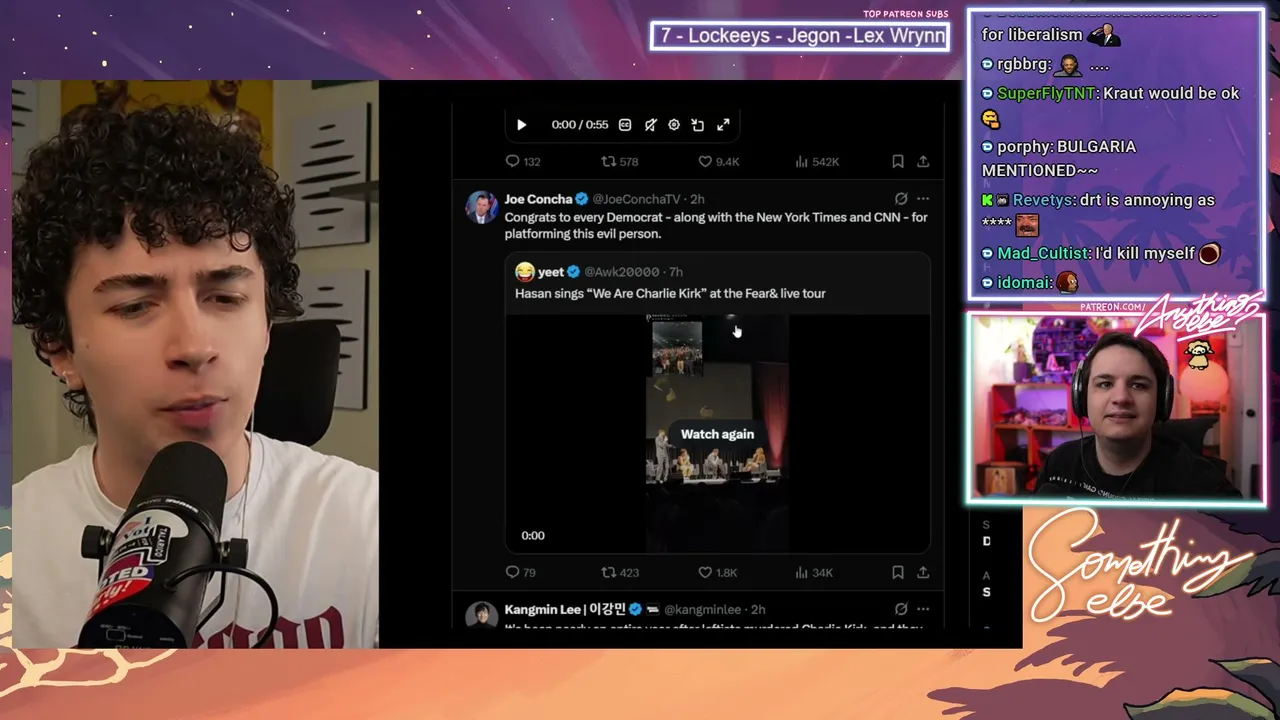Visit the @JoeConchaTV handle link
The image size is (1280, 720).
(x=636, y=199)
